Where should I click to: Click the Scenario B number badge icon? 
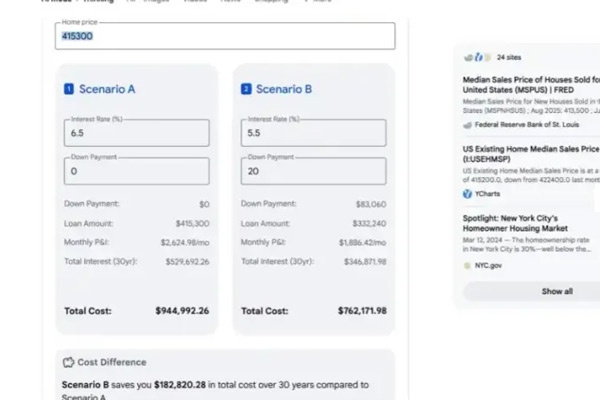[246, 89]
